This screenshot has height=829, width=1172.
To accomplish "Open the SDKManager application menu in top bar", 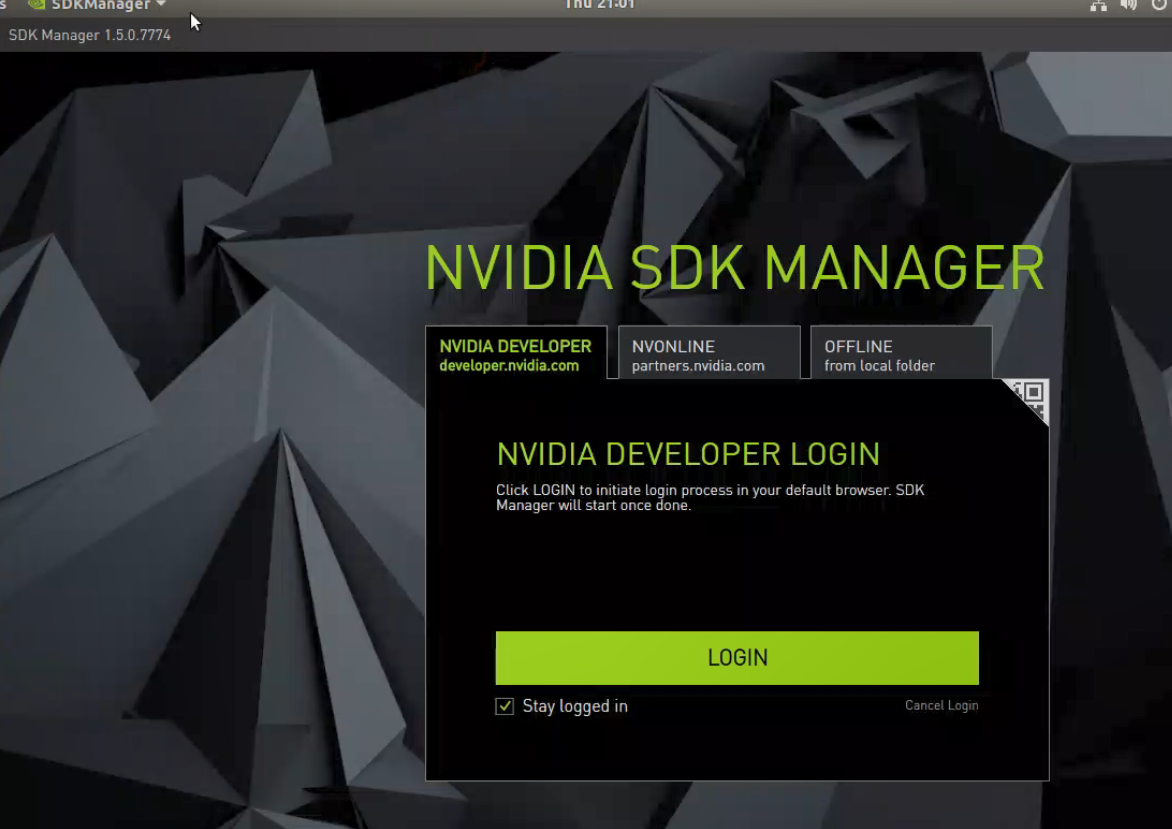I will click(x=100, y=5).
